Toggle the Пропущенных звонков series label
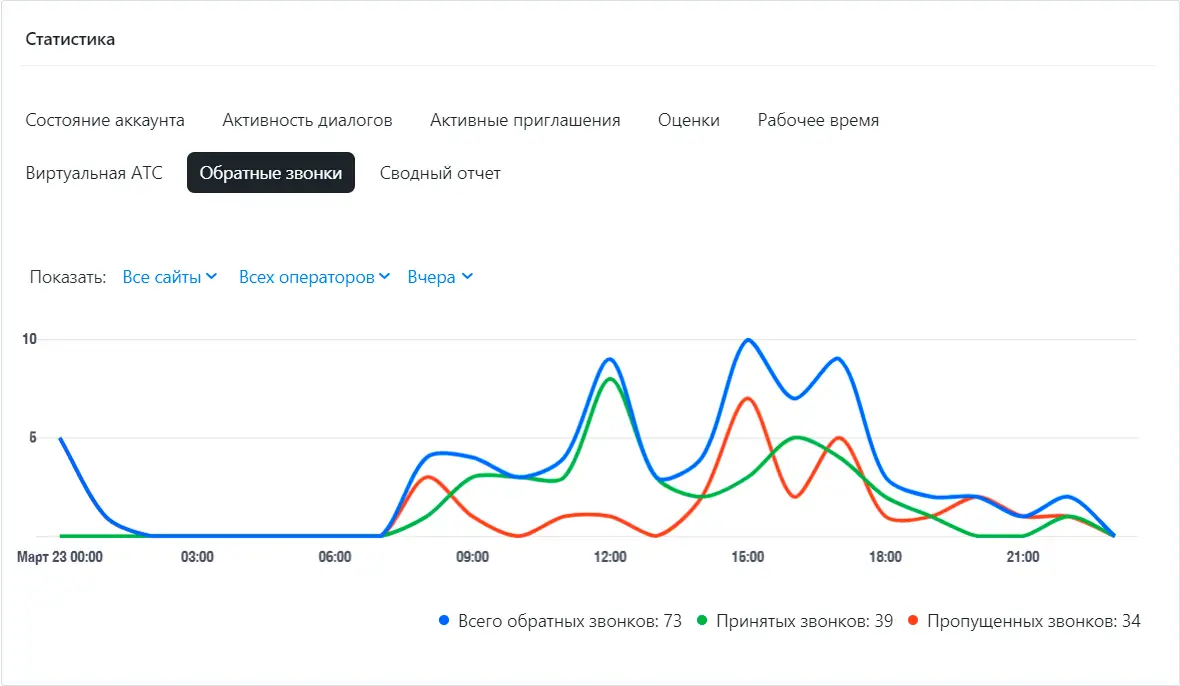The height and width of the screenshot is (686, 1180). point(1033,621)
